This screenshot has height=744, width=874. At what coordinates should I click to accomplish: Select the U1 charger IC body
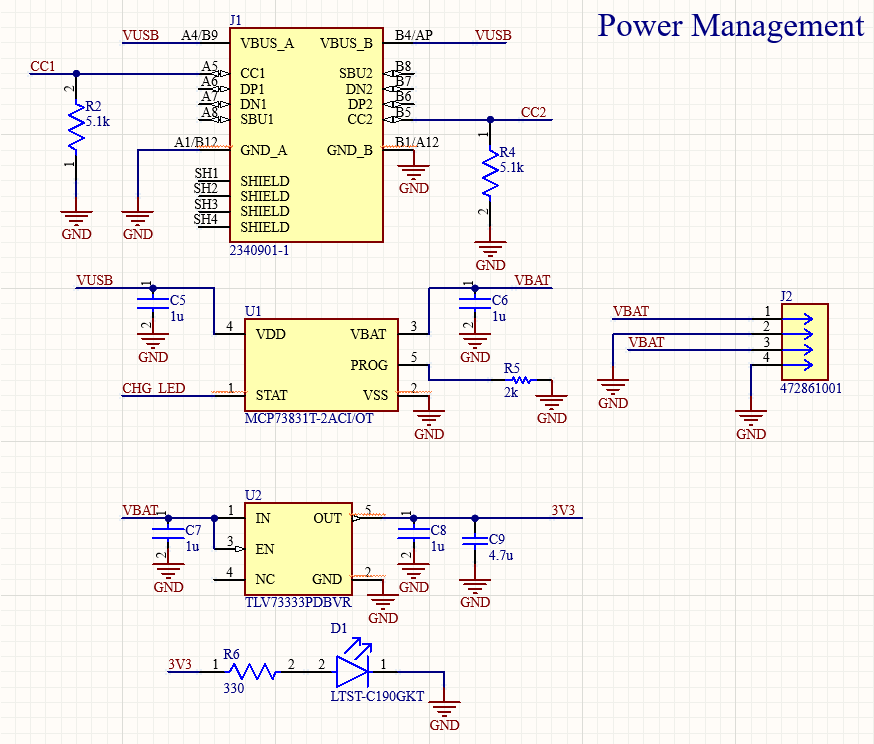coord(322,365)
